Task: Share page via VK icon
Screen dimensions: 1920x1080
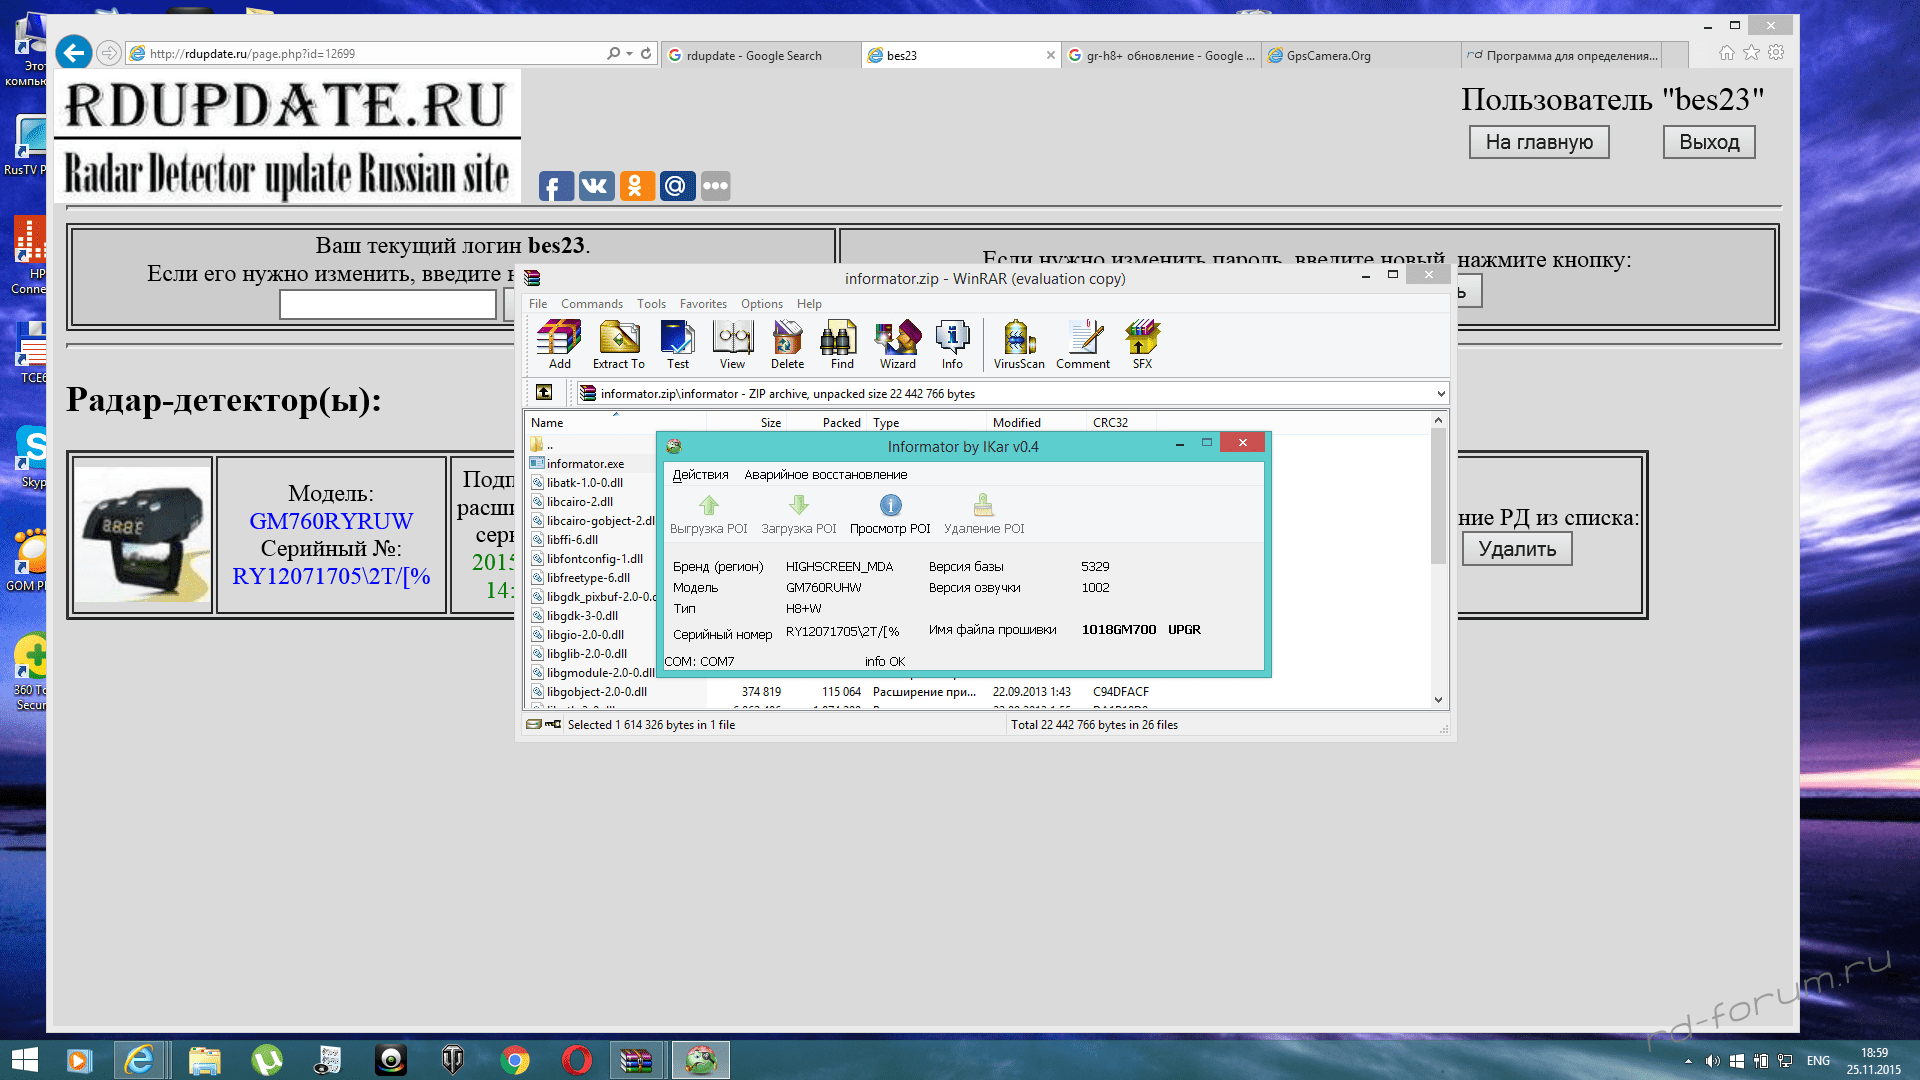Action: 596,186
